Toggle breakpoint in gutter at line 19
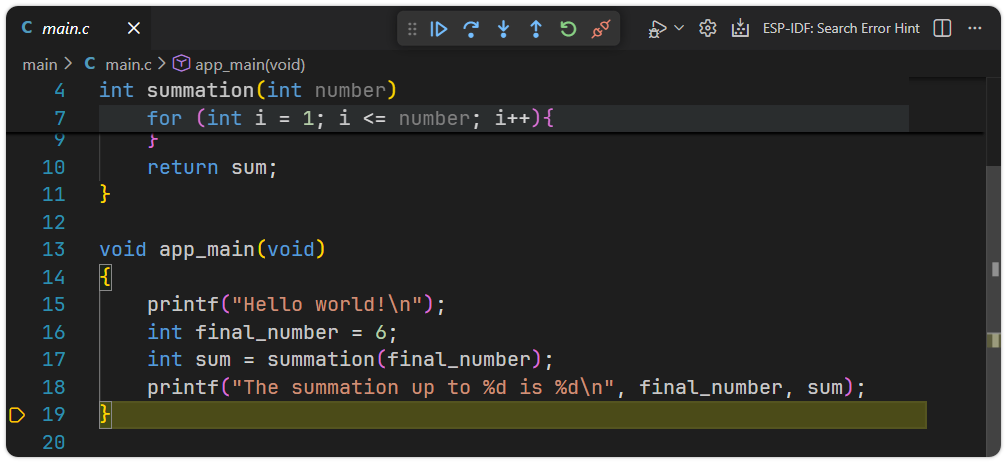The image size is (1007, 463). click(16, 415)
